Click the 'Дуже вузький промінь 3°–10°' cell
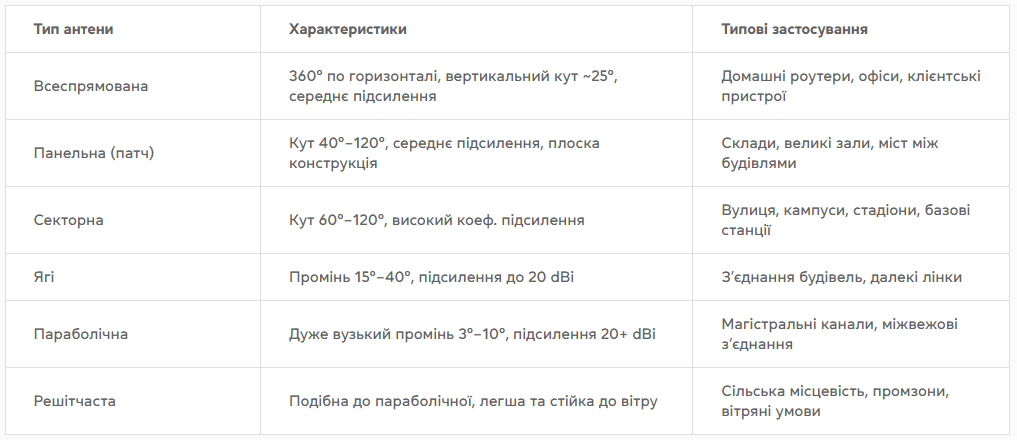Screen dimensions: 1017x440 pyautogui.click(x=472, y=334)
